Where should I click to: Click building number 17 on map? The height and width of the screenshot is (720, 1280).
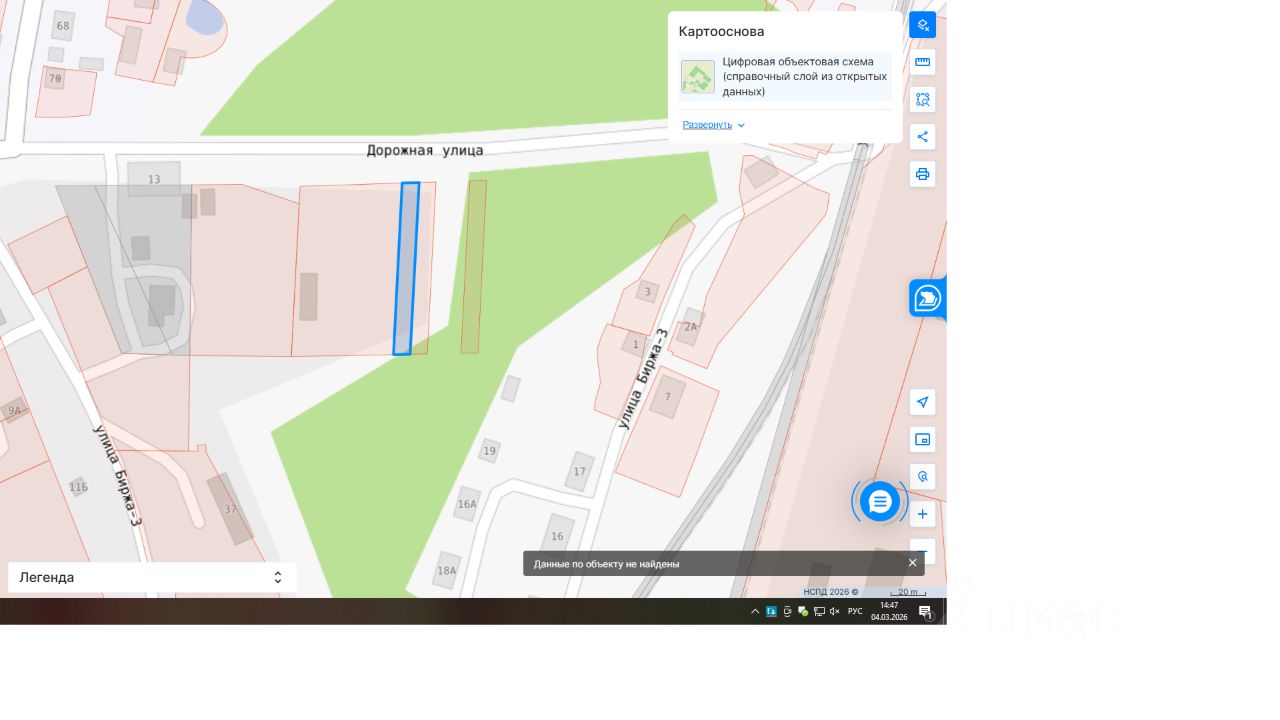click(x=579, y=472)
